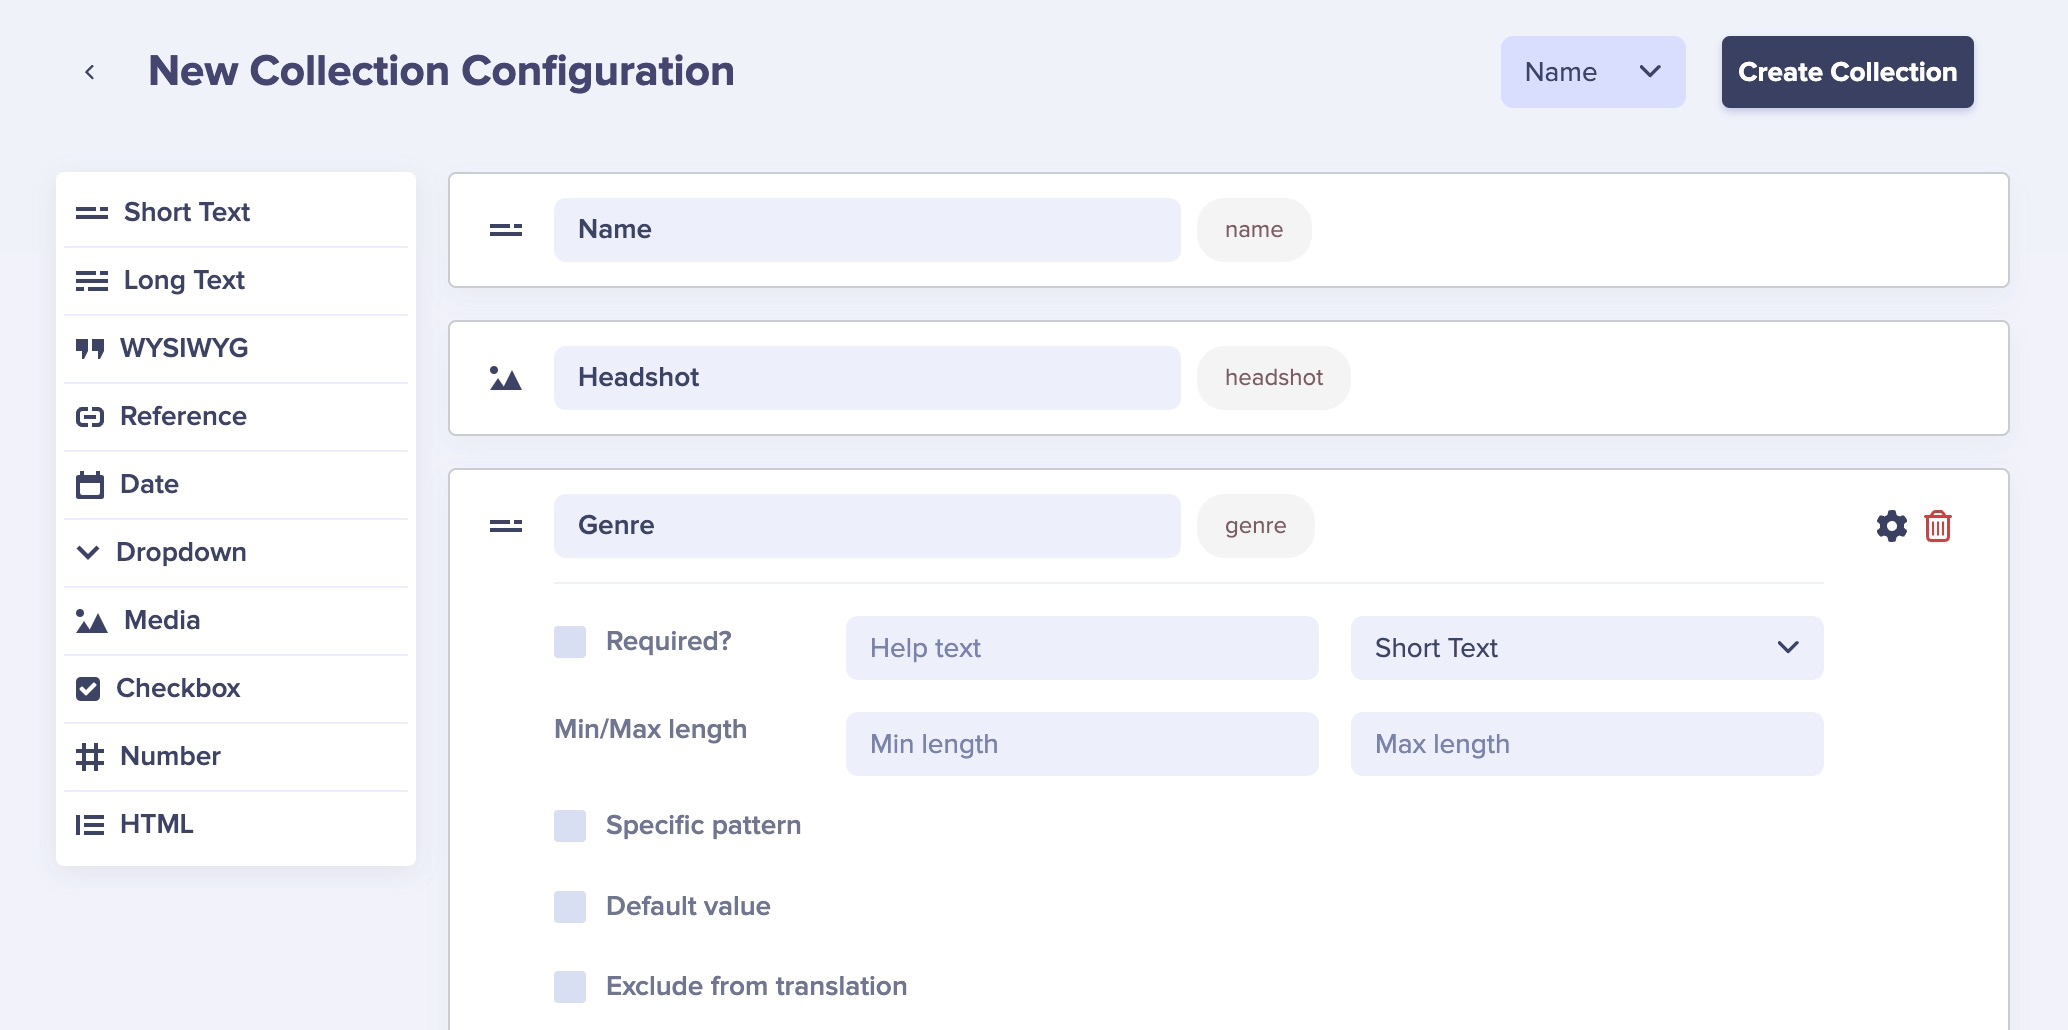Open the Name dropdown in header
The width and height of the screenshot is (2068, 1030).
click(1592, 72)
